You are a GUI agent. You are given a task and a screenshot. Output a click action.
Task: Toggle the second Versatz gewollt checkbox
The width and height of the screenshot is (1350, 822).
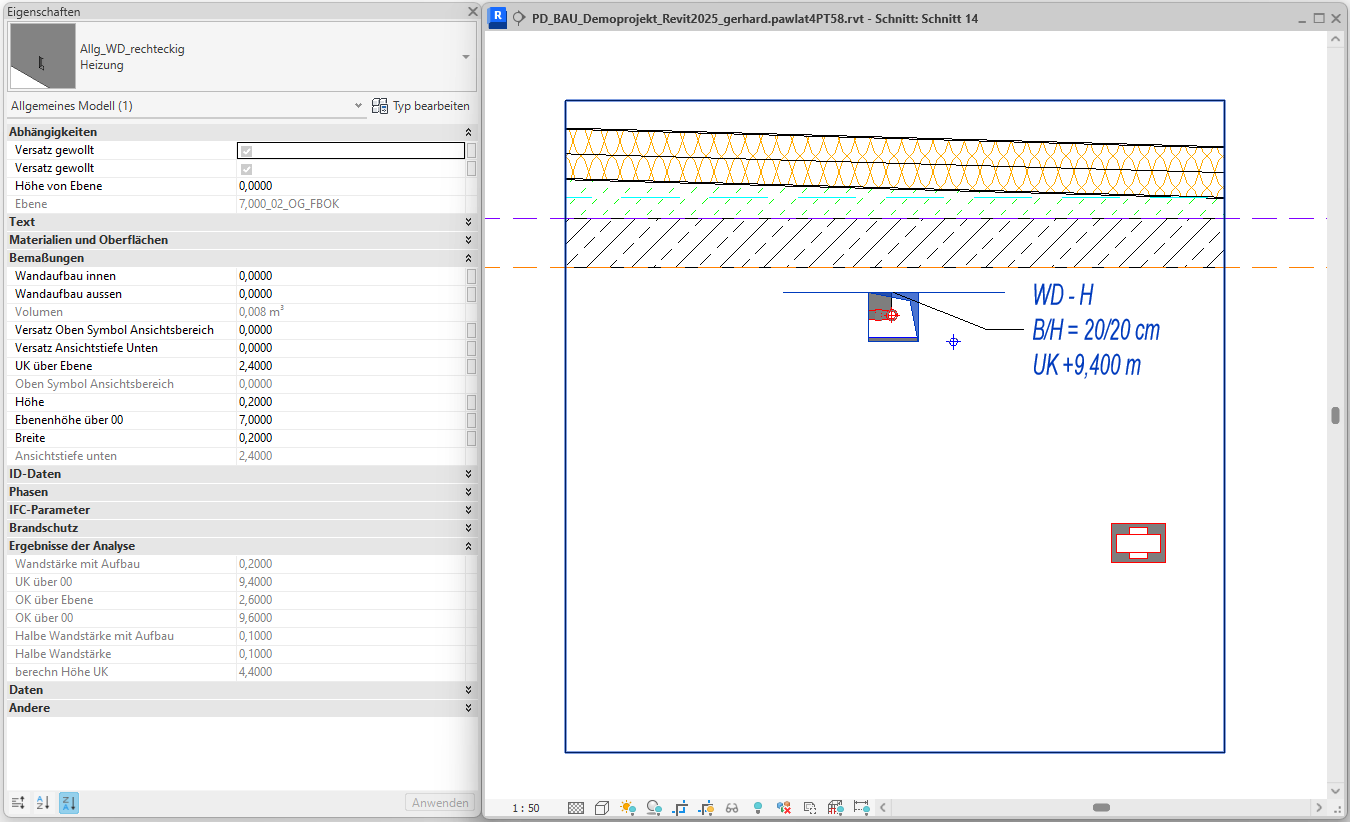(x=245, y=168)
